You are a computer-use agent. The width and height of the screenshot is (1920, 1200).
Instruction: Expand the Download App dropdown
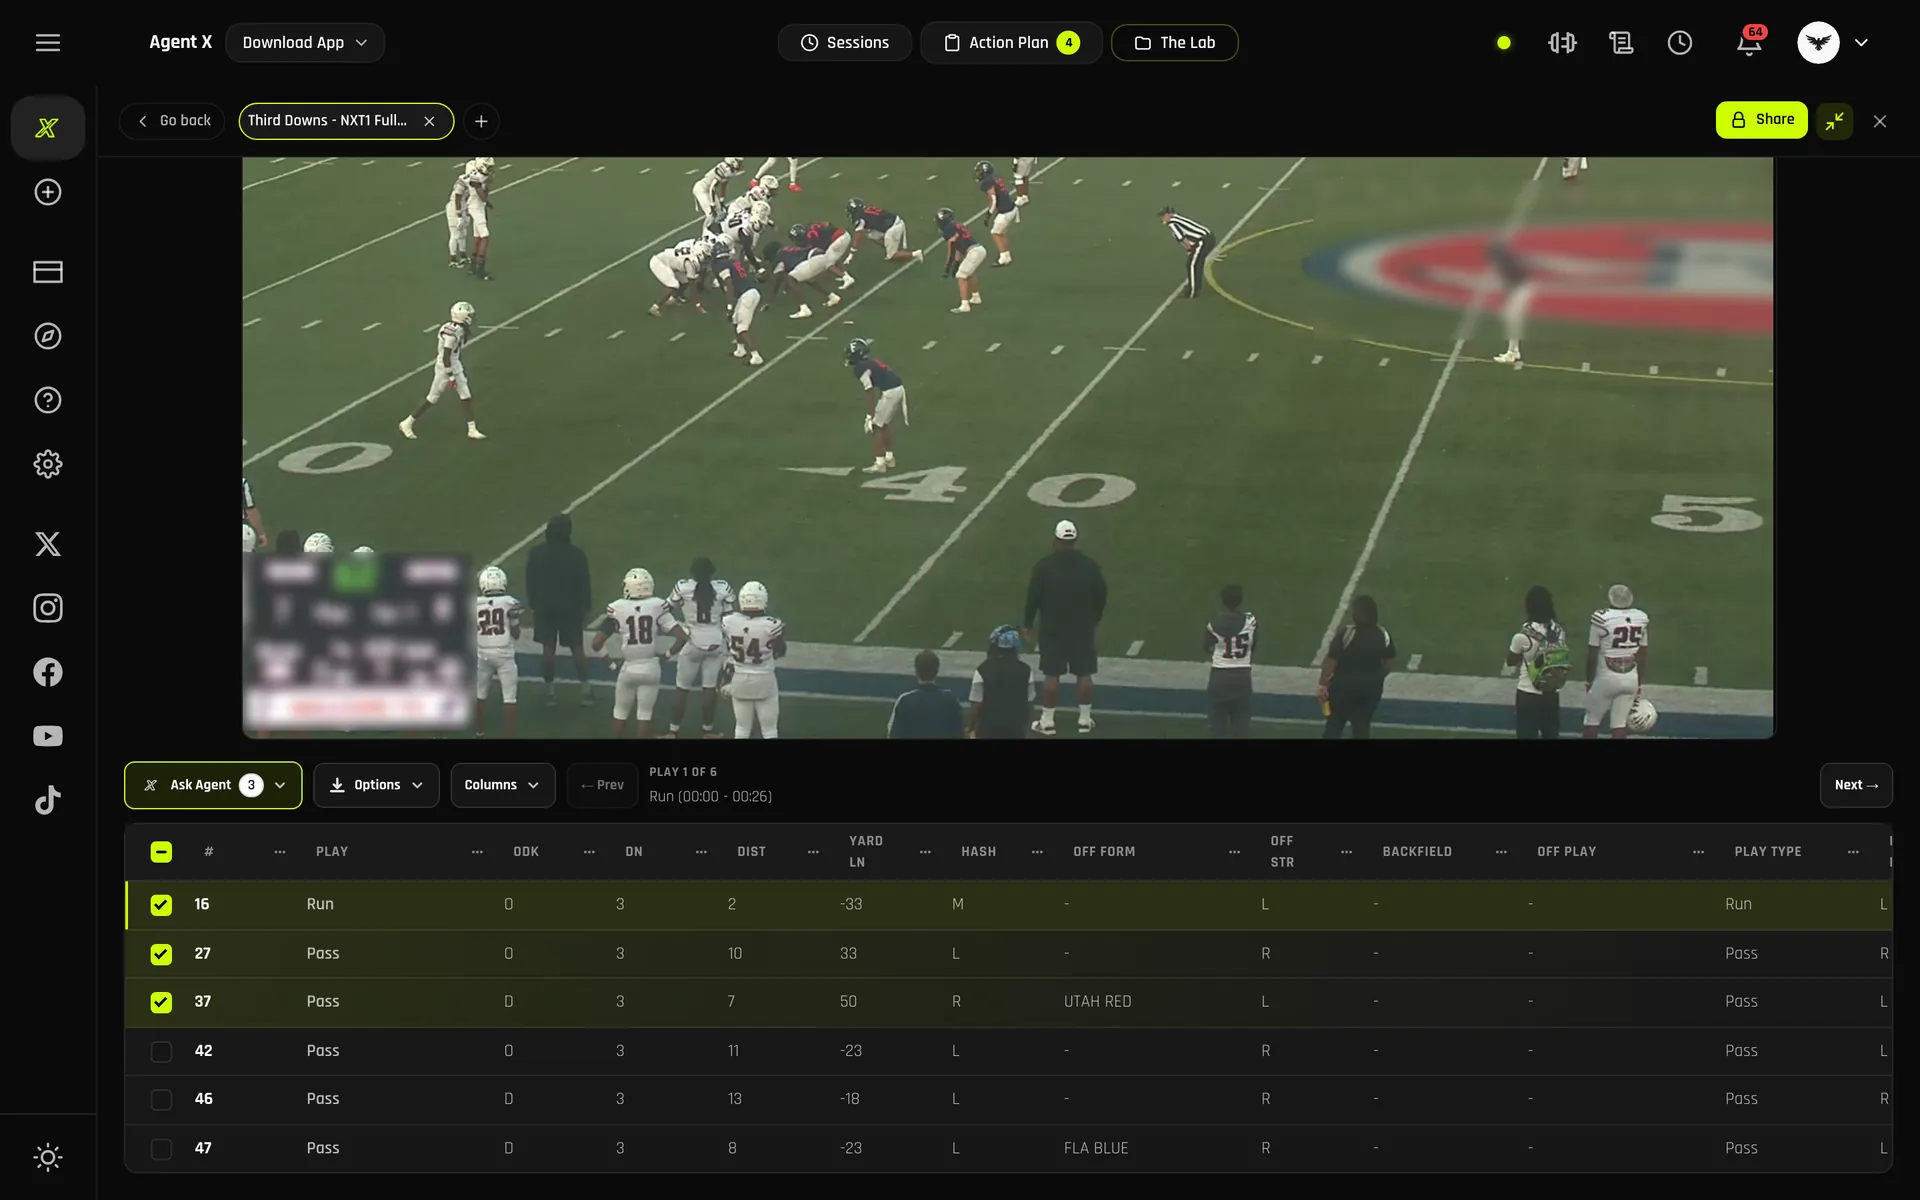(305, 43)
